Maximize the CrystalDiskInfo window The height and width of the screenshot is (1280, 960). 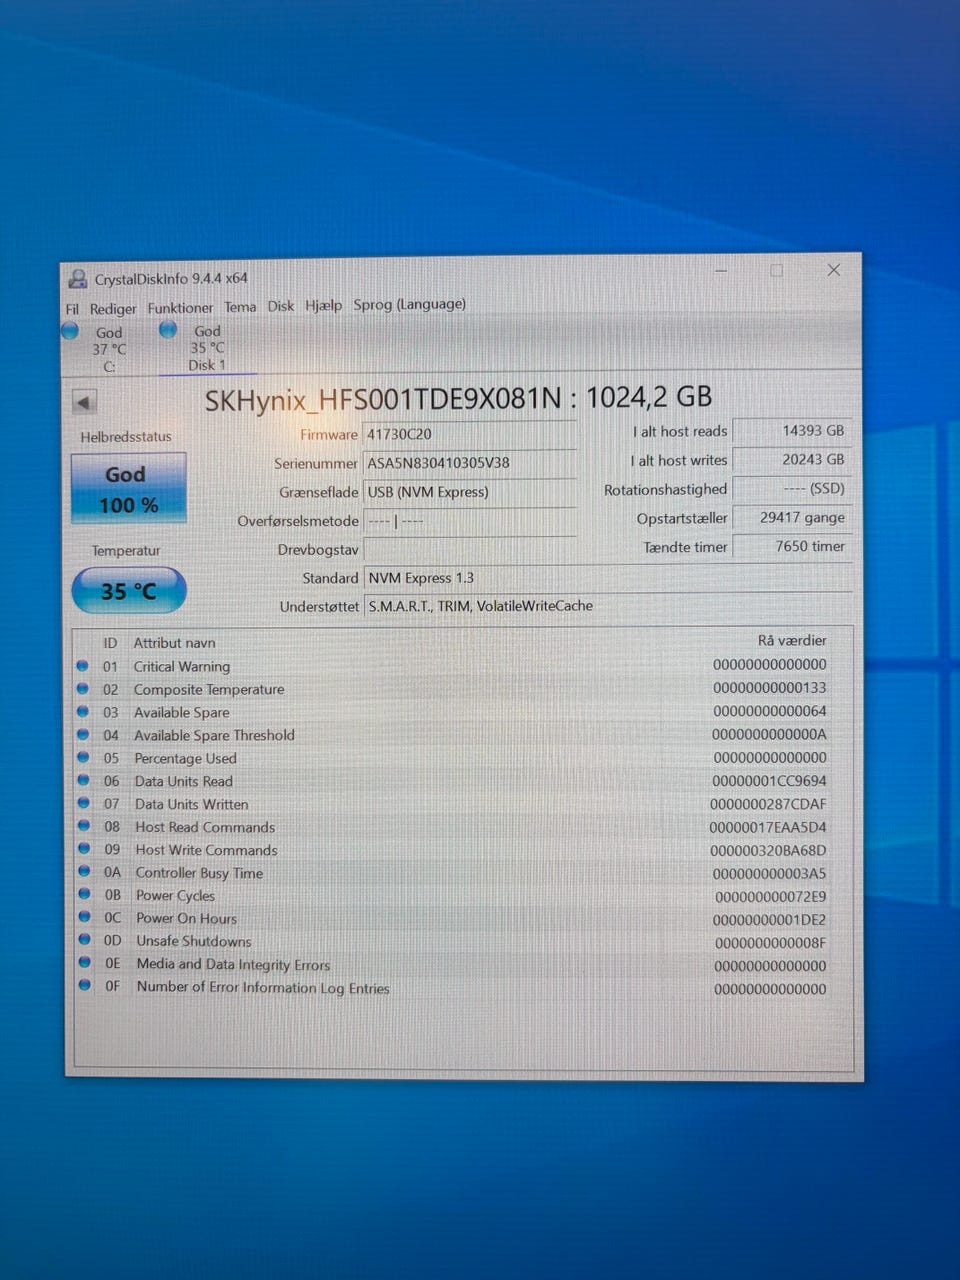(777, 271)
